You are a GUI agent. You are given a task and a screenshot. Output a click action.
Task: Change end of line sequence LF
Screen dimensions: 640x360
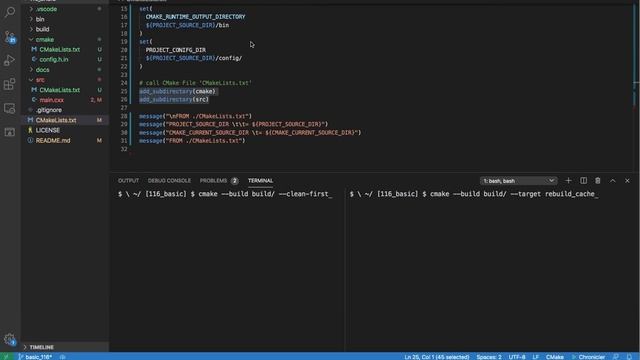click(x=536, y=356)
